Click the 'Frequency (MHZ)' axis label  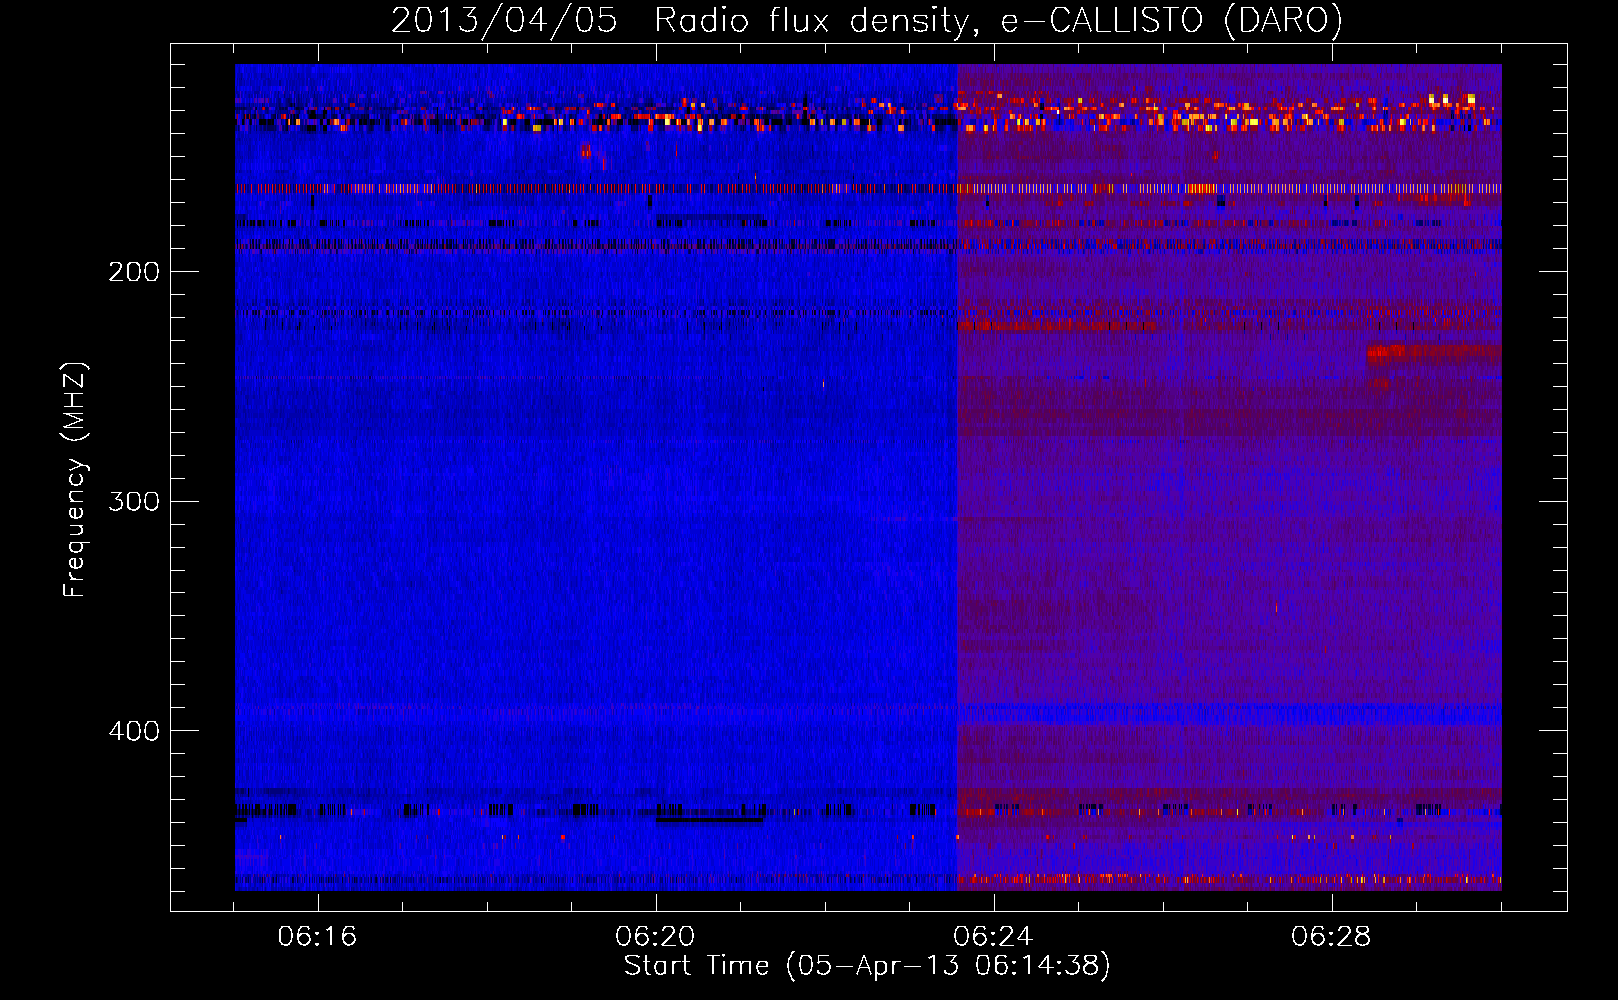pos(75,480)
